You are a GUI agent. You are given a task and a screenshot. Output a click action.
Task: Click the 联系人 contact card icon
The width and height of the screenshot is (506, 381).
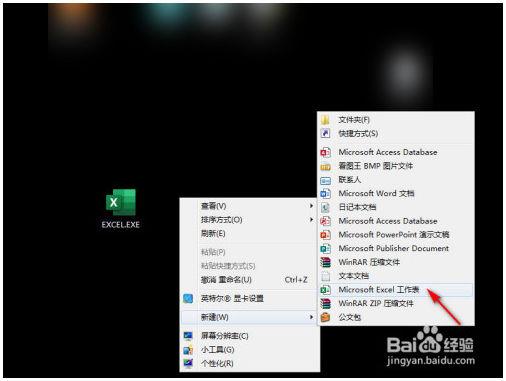pos(325,180)
